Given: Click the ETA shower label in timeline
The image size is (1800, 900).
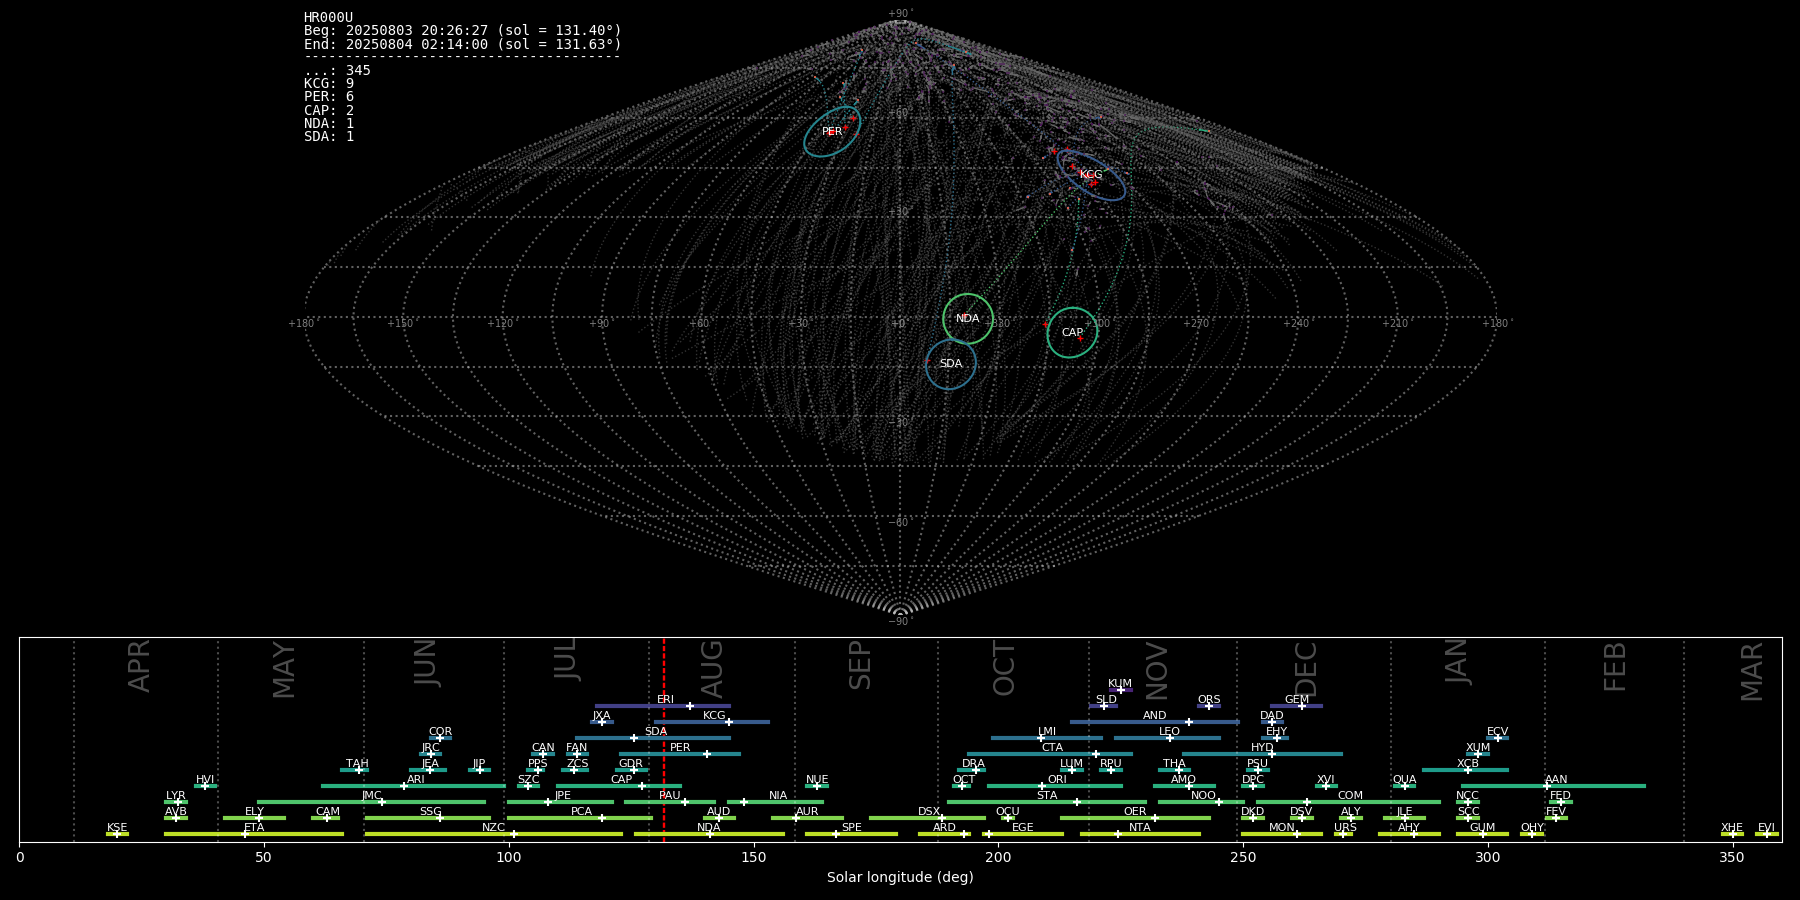Looking at the screenshot, I should (254, 828).
